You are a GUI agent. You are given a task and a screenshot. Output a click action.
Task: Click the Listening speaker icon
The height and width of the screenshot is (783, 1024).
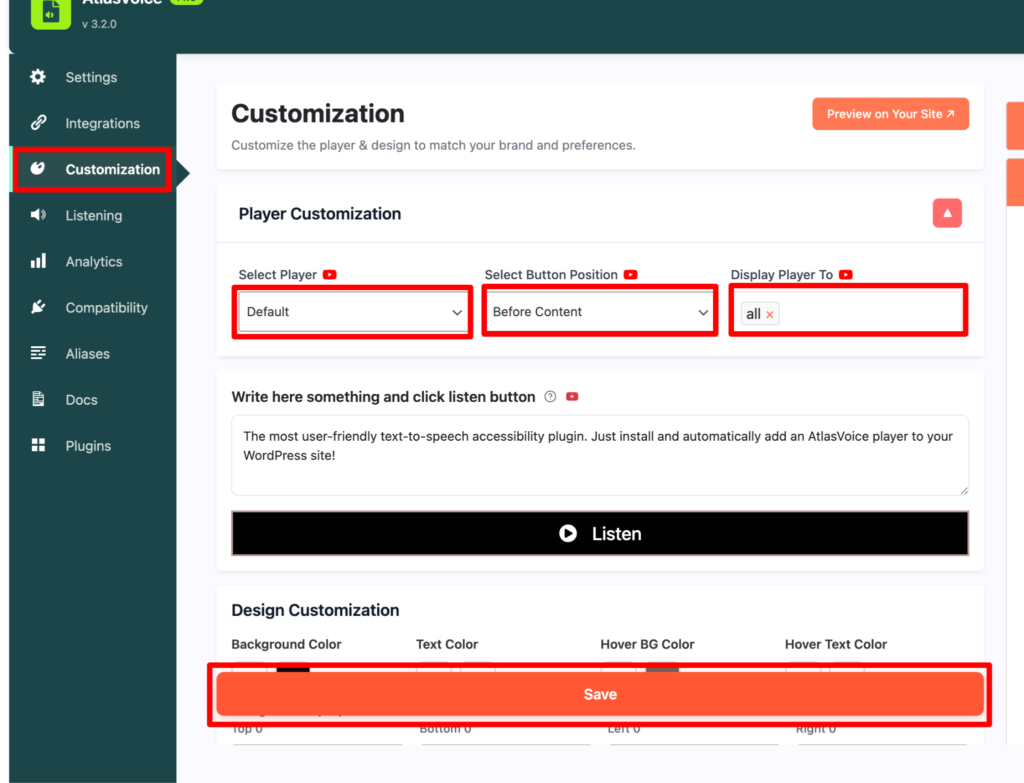(x=38, y=215)
